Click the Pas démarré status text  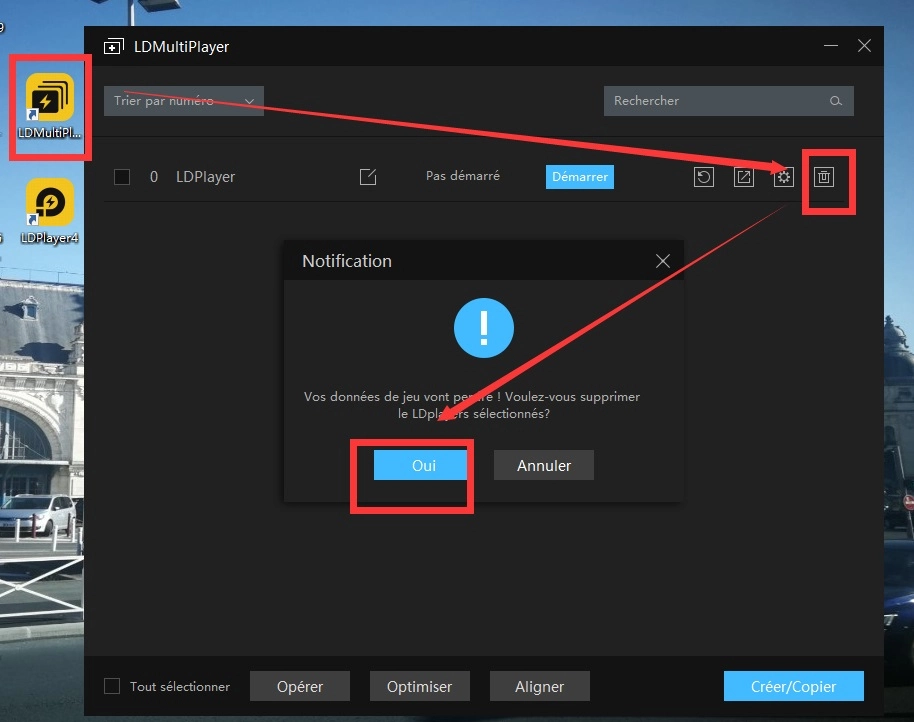[x=463, y=176]
